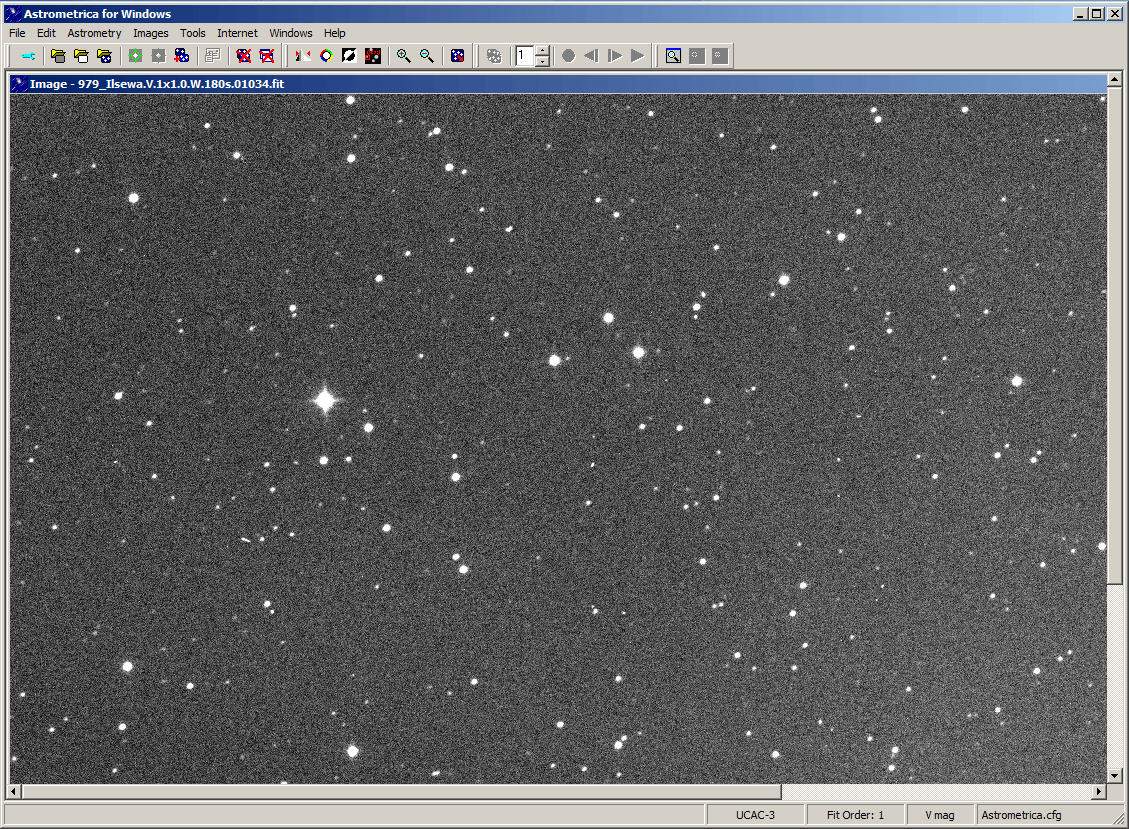This screenshot has height=829, width=1129.
Task: Cancel reduction using the red X star icon
Action: pyautogui.click(x=245, y=55)
